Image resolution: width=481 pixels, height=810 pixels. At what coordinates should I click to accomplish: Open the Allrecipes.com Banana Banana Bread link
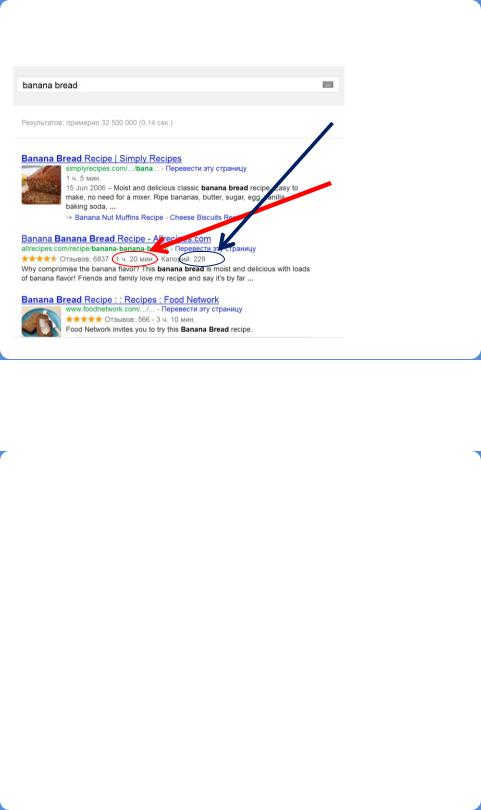point(116,239)
